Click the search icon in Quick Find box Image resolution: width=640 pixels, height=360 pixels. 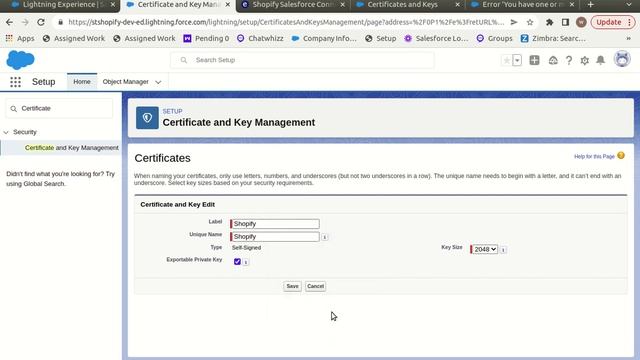tap(13, 109)
